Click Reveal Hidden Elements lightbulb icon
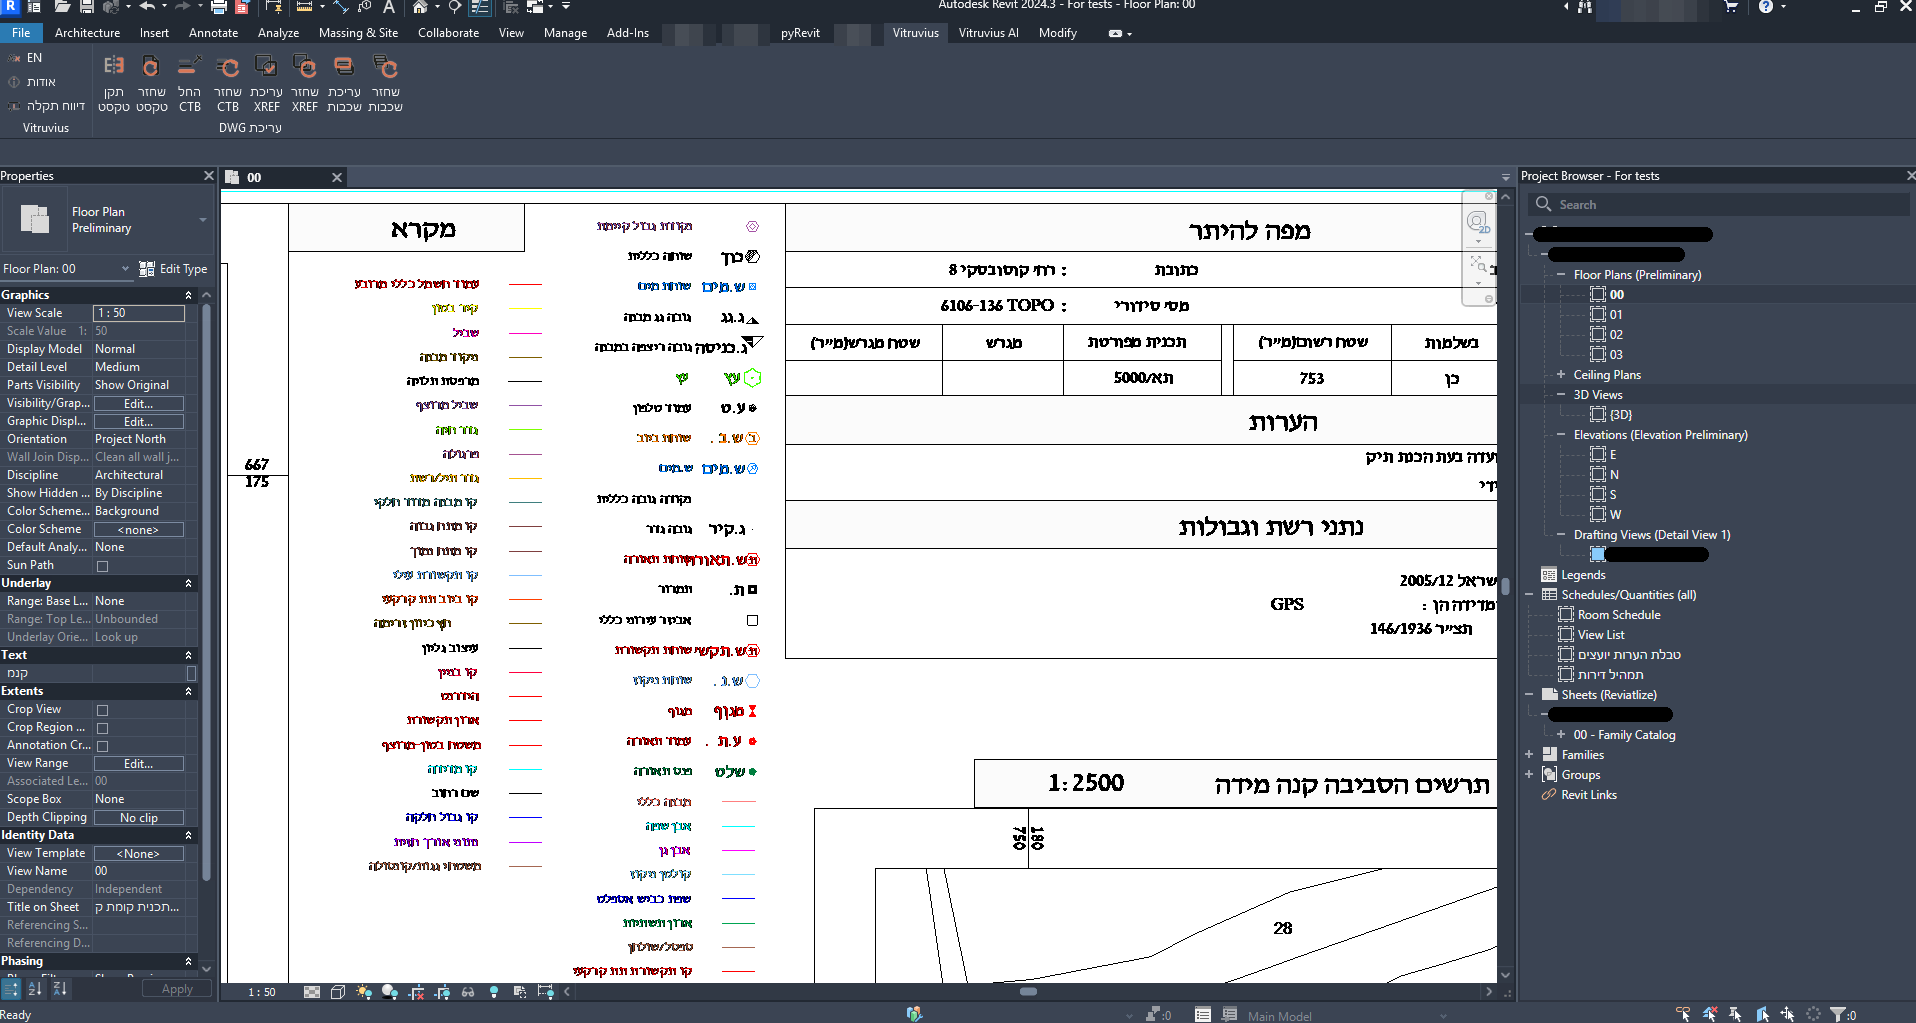The width and height of the screenshot is (1916, 1023). pos(494,992)
